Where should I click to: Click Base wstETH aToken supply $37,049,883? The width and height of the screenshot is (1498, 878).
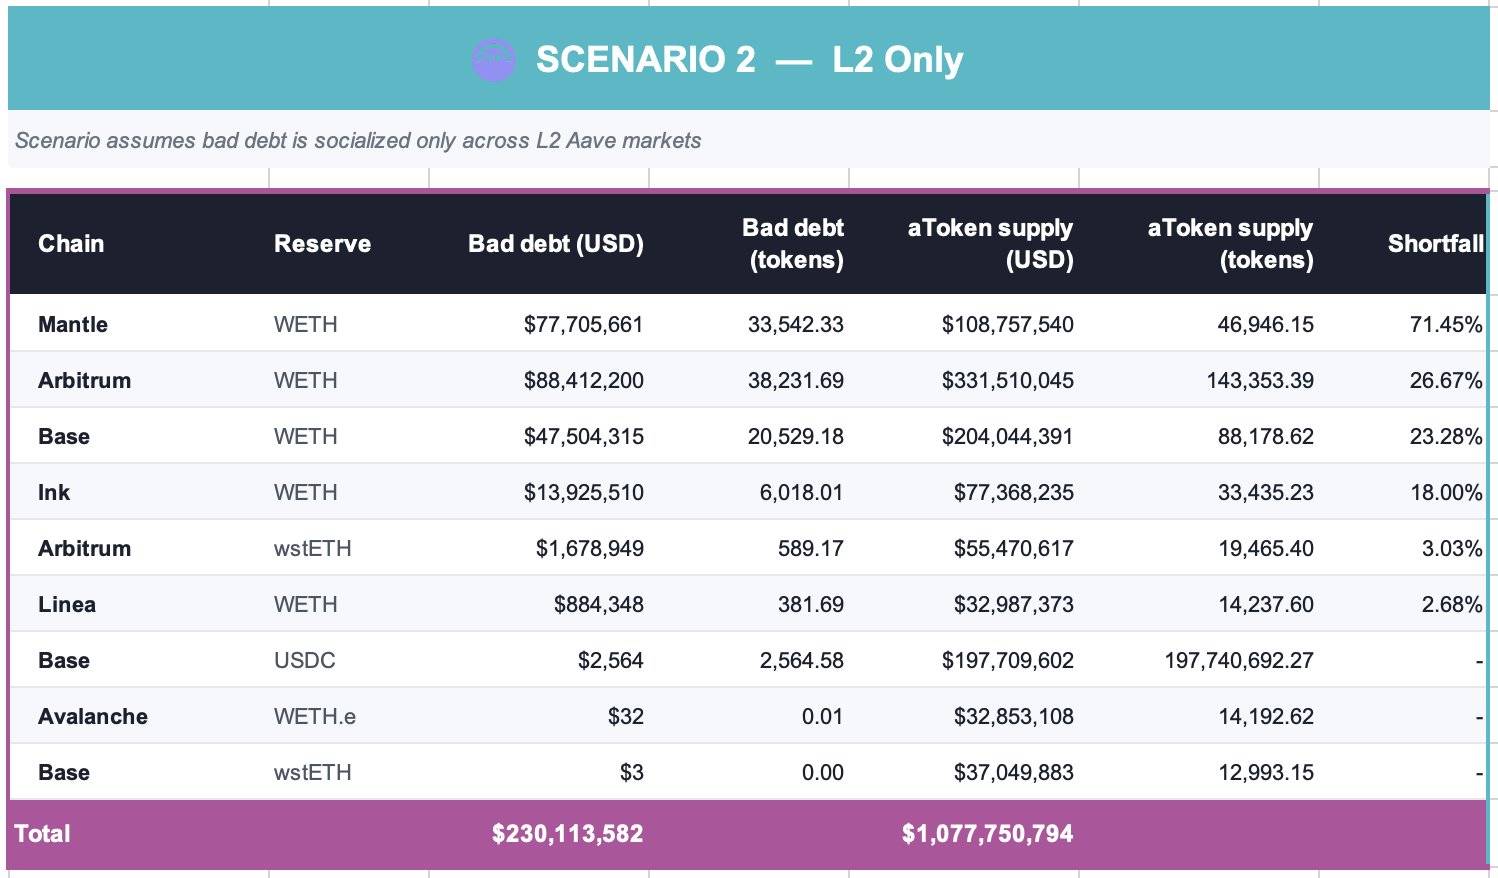coord(1007,773)
